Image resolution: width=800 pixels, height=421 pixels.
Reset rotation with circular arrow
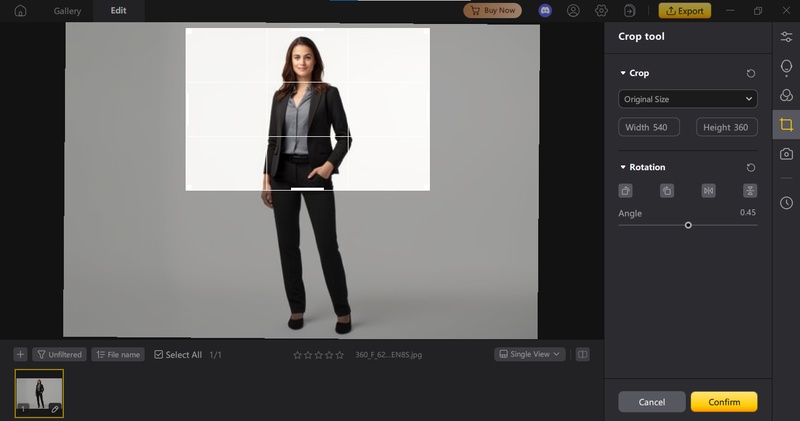(751, 167)
